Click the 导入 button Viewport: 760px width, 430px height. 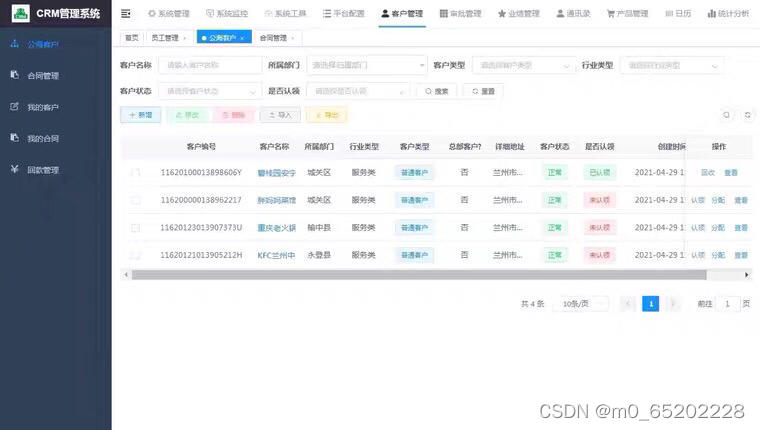tap(280, 115)
